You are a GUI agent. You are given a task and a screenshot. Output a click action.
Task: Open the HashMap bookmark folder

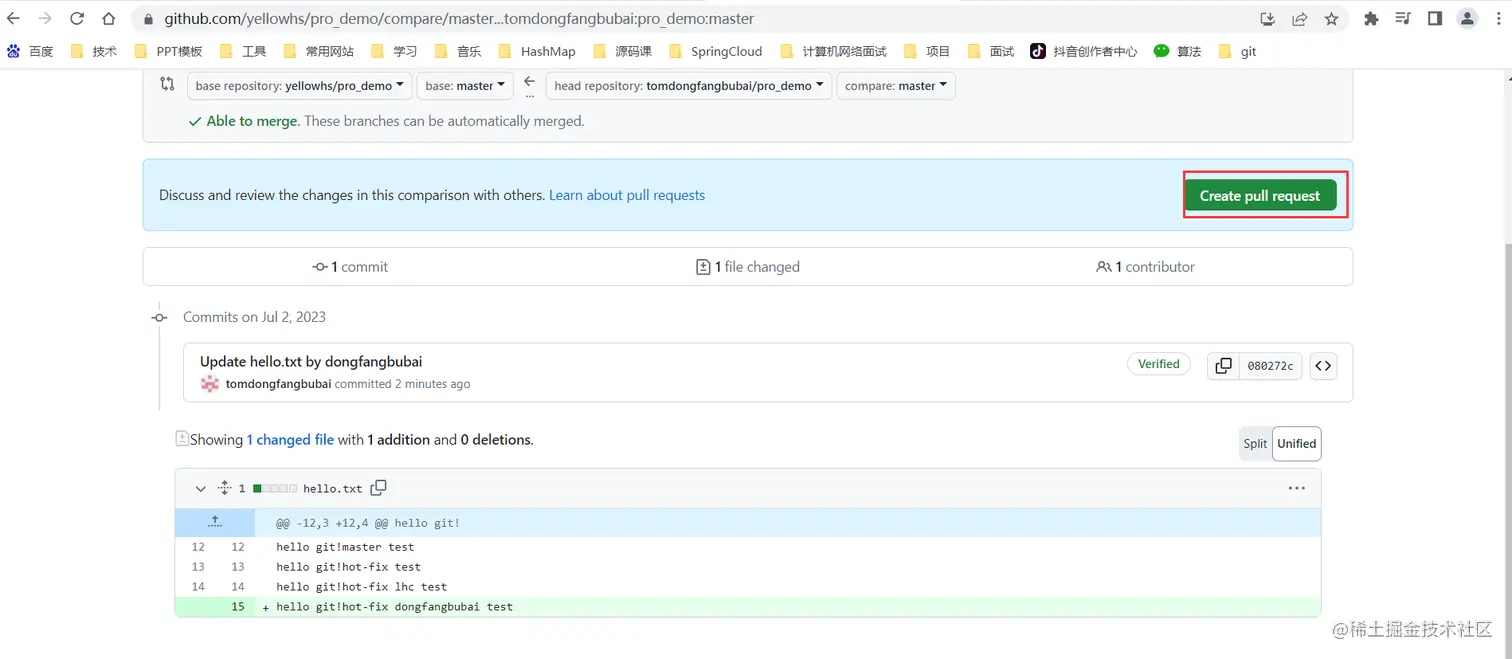point(537,51)
